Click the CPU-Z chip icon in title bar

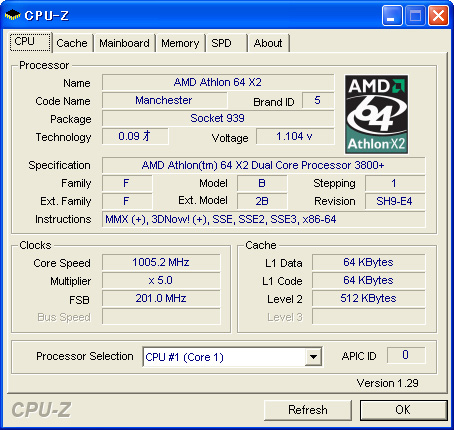(x=13, y=15)
